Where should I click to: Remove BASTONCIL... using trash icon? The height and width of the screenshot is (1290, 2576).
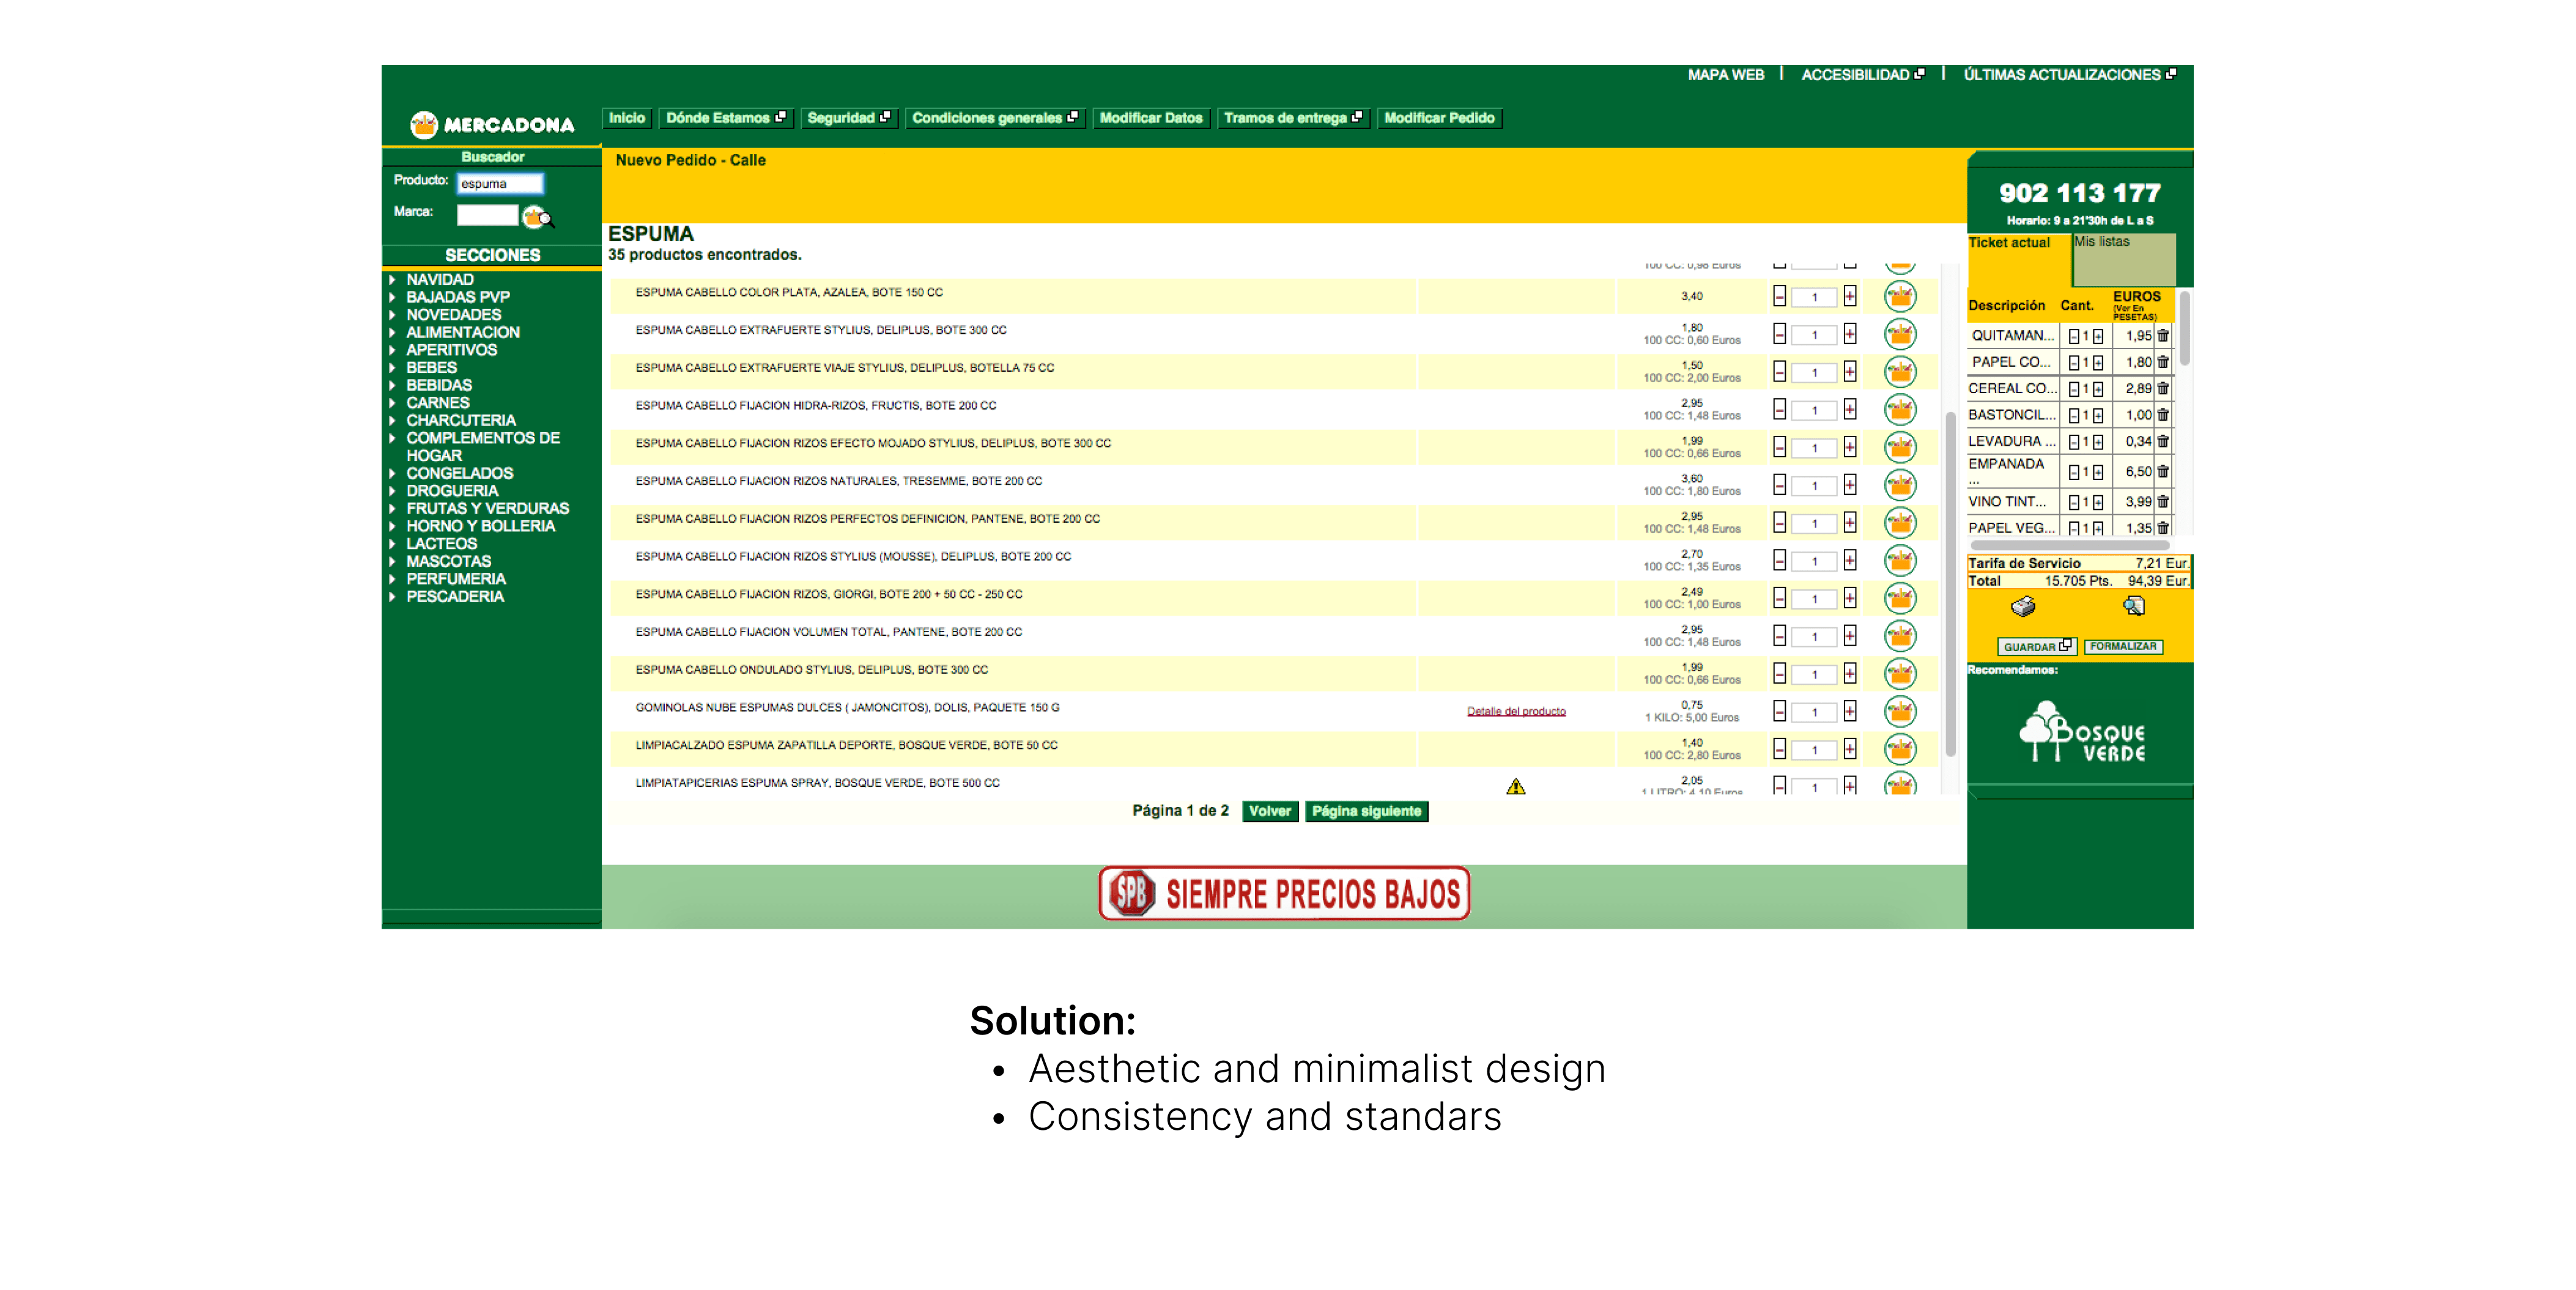click(2163, 415)
